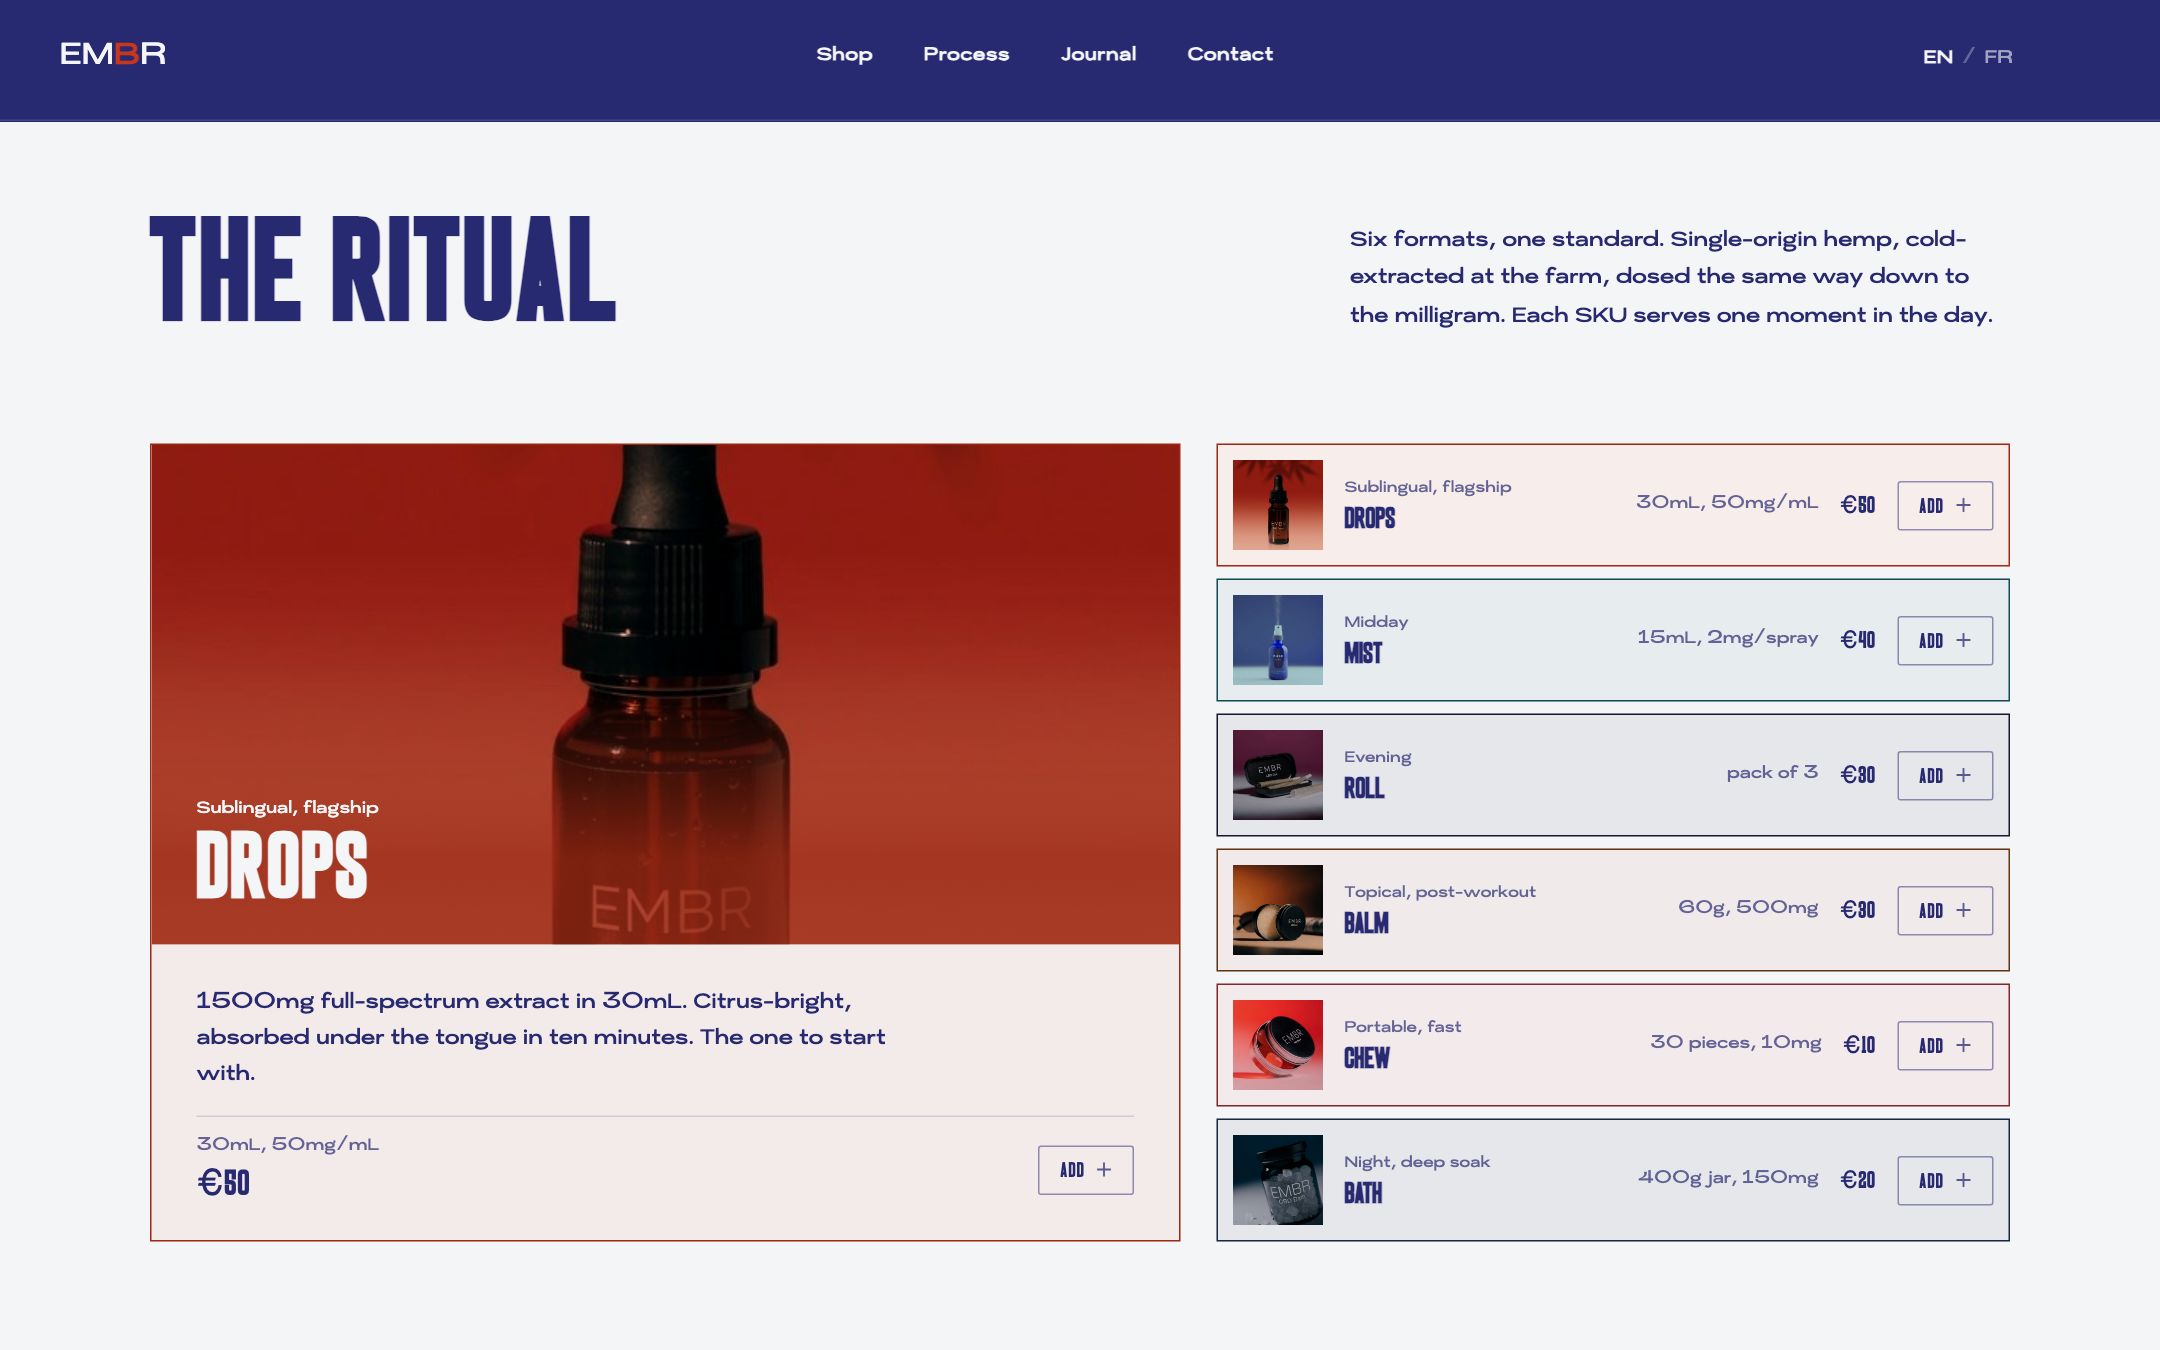Click the BALM product title
Image resolution: width=2160 pixels, height=1350 pixels.
coord(1366,924)
